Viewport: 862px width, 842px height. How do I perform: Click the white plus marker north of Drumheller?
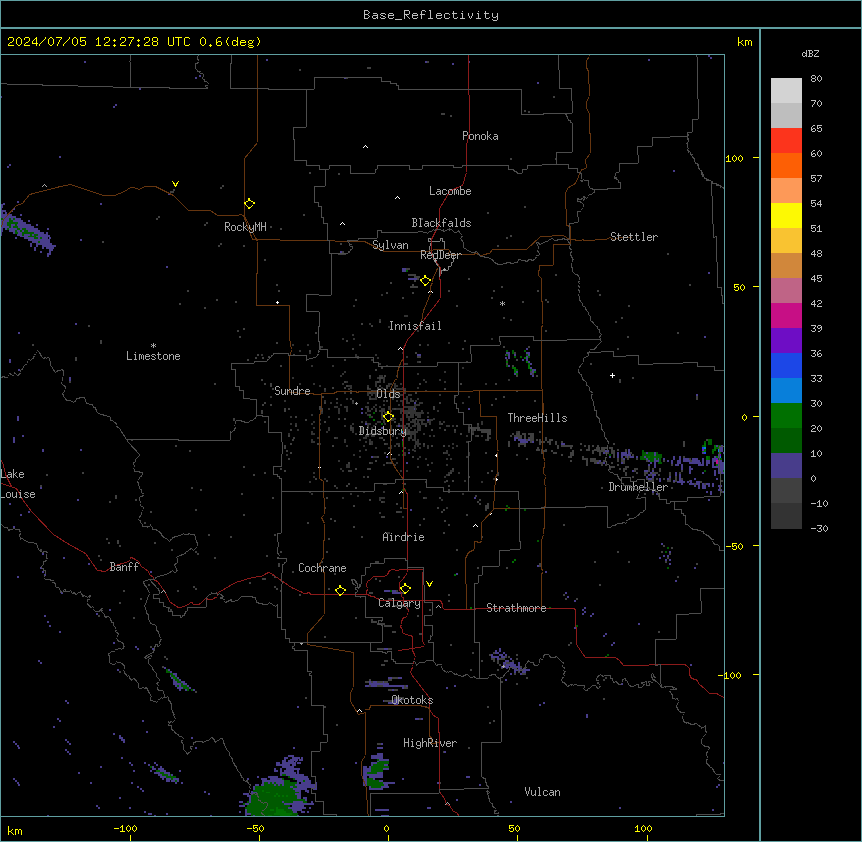pyautogui.click(x=612, y=375)
